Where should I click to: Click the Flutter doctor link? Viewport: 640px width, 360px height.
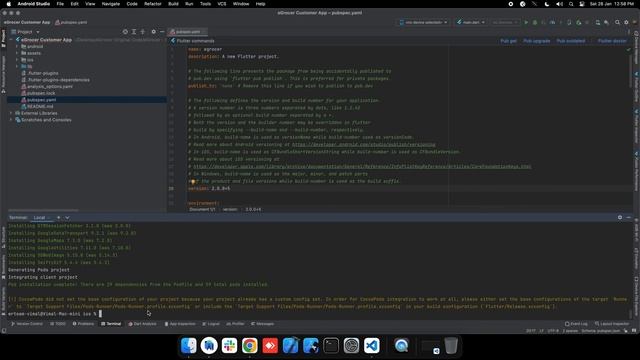point(612,41)
